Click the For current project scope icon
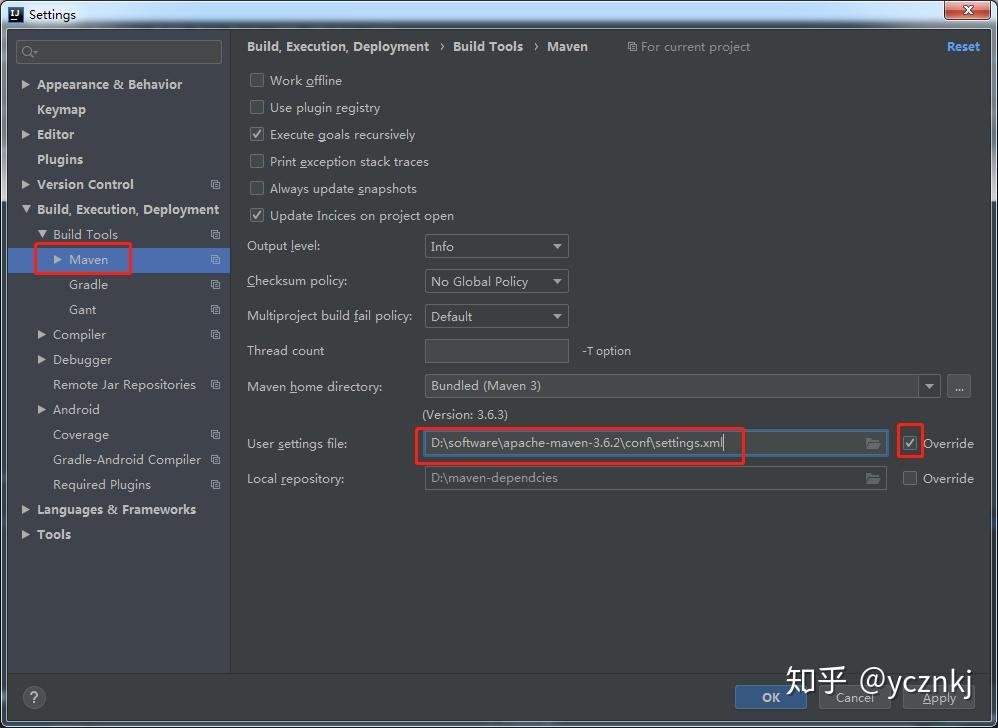 coord(632,46)
